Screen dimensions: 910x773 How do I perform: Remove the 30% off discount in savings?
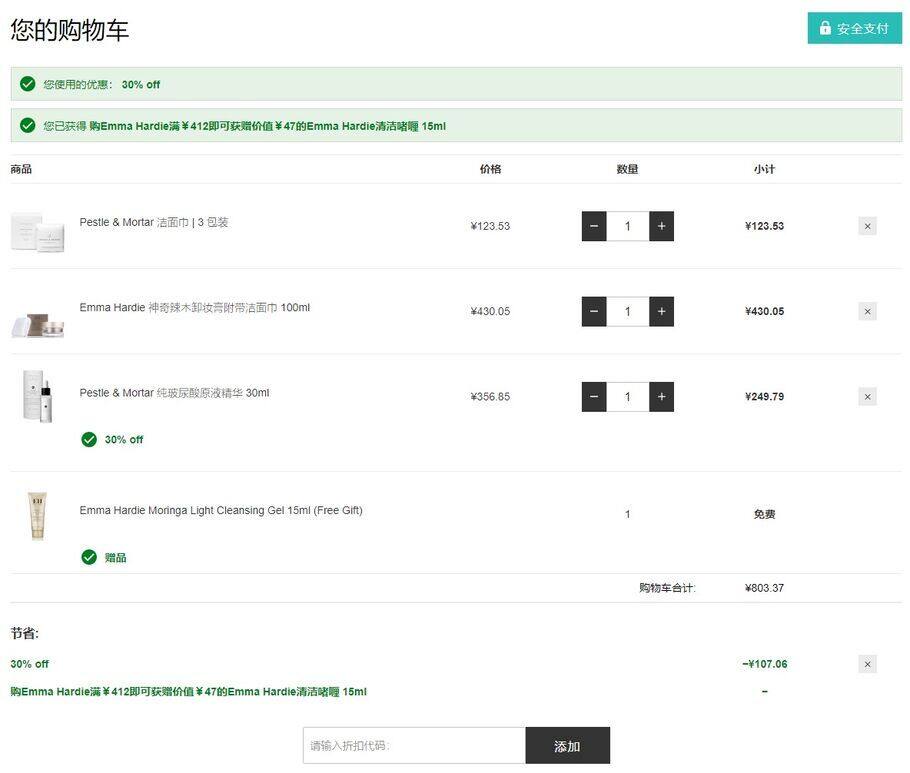point(867,663)
